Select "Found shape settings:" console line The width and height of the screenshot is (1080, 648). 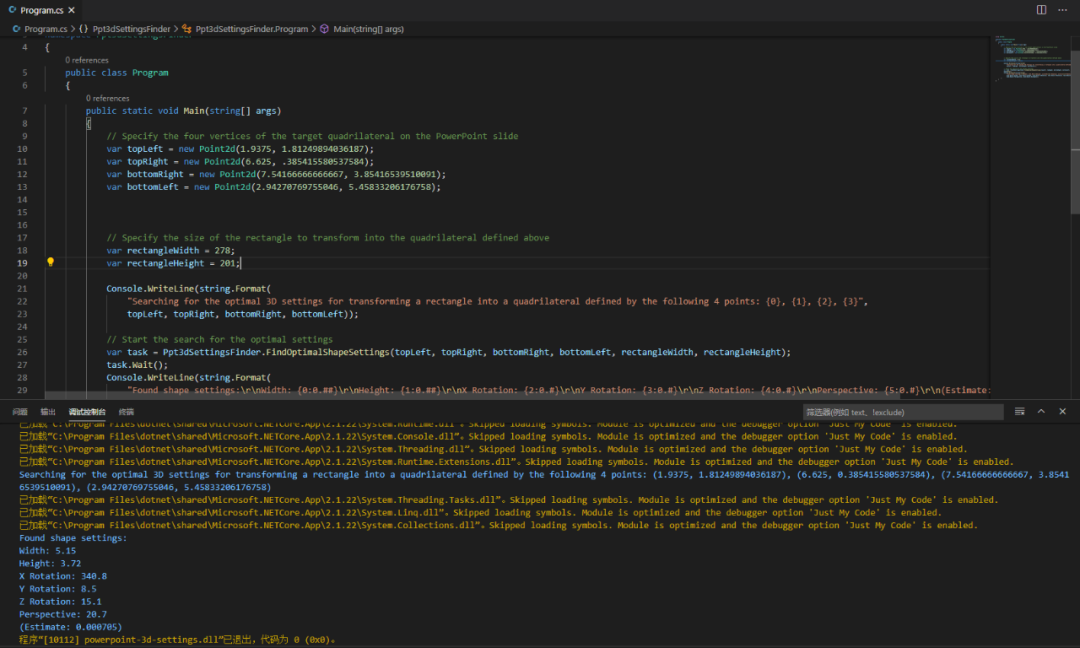pos(73,538)
